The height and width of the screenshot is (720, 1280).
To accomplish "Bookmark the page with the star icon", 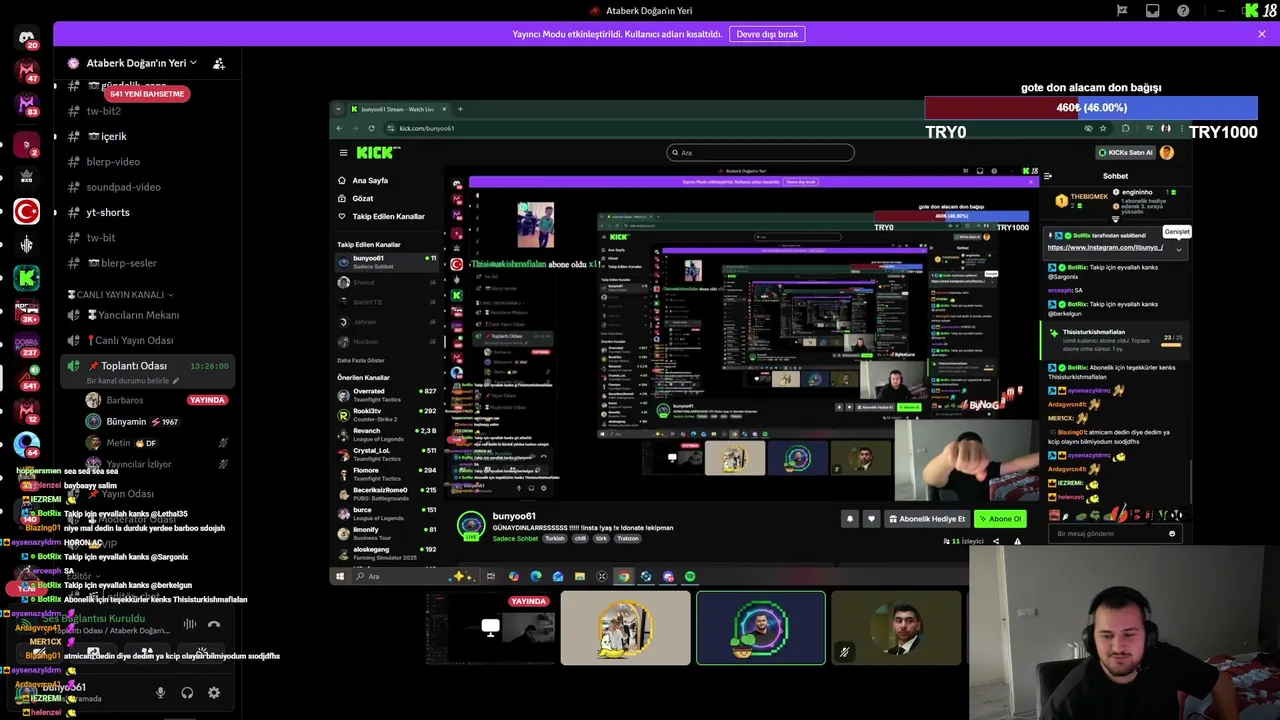I will point(1103,128).
